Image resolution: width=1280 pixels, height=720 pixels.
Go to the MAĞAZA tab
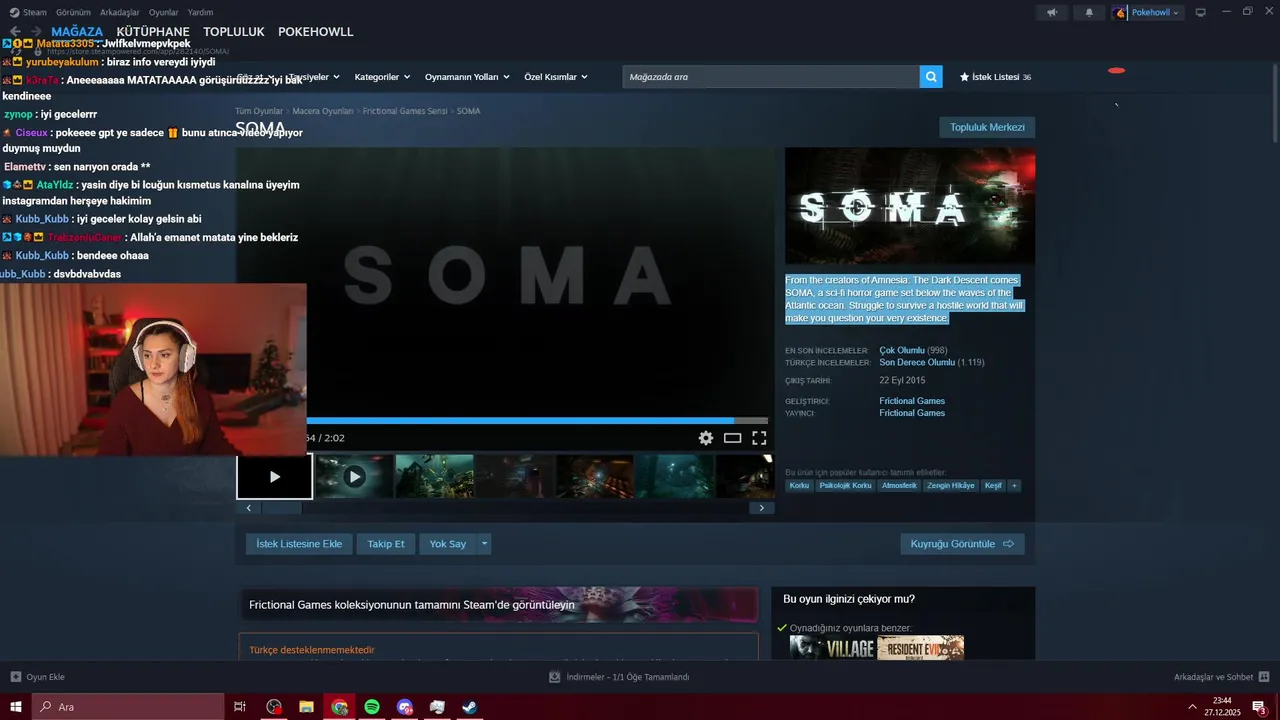click(77, 32)
